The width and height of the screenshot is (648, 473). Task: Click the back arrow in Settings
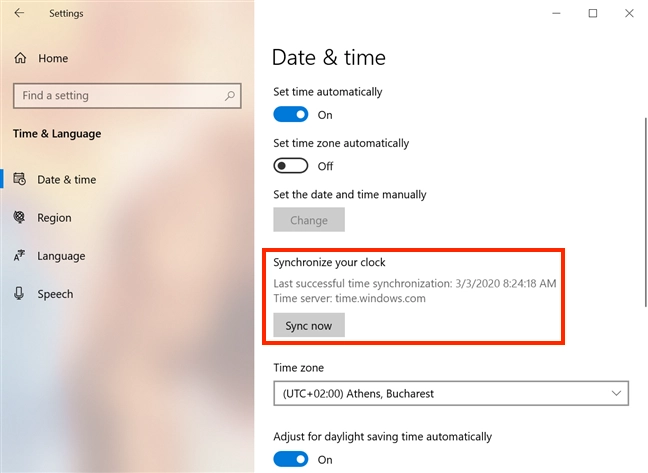[19, 13]
